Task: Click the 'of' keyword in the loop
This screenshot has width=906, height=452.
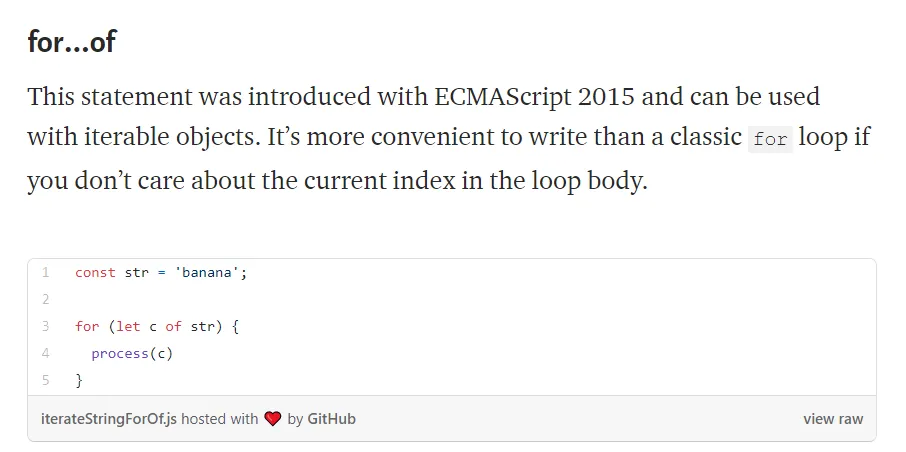Action: coord(173,326)
